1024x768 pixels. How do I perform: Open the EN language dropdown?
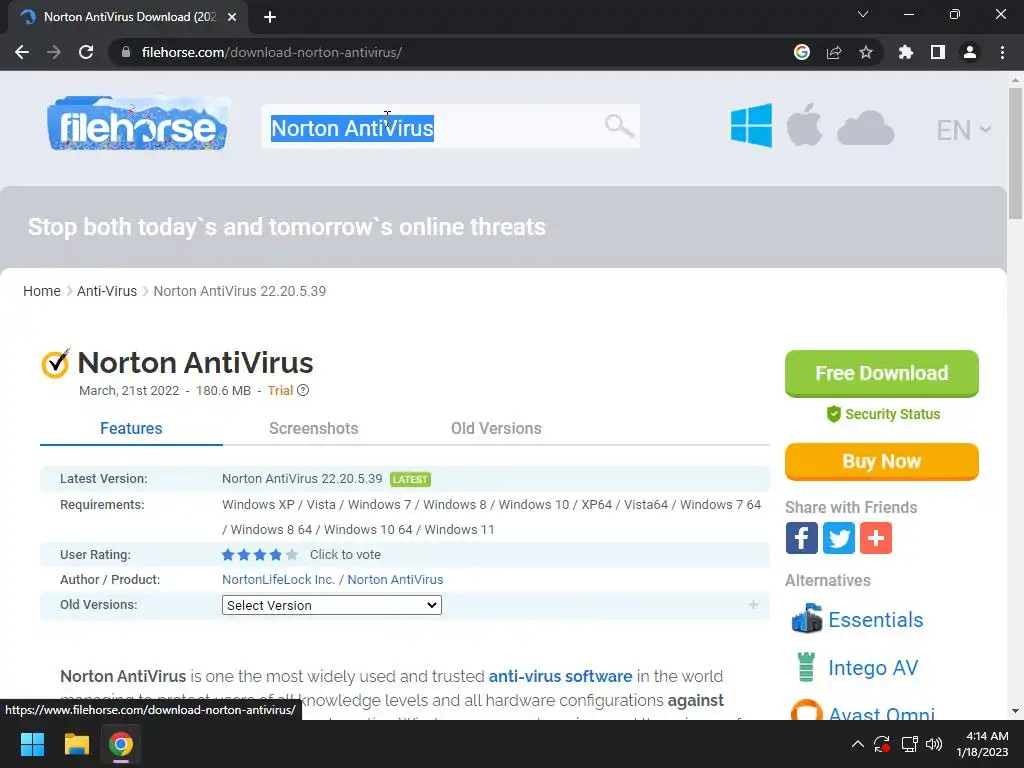pos(963,130)
